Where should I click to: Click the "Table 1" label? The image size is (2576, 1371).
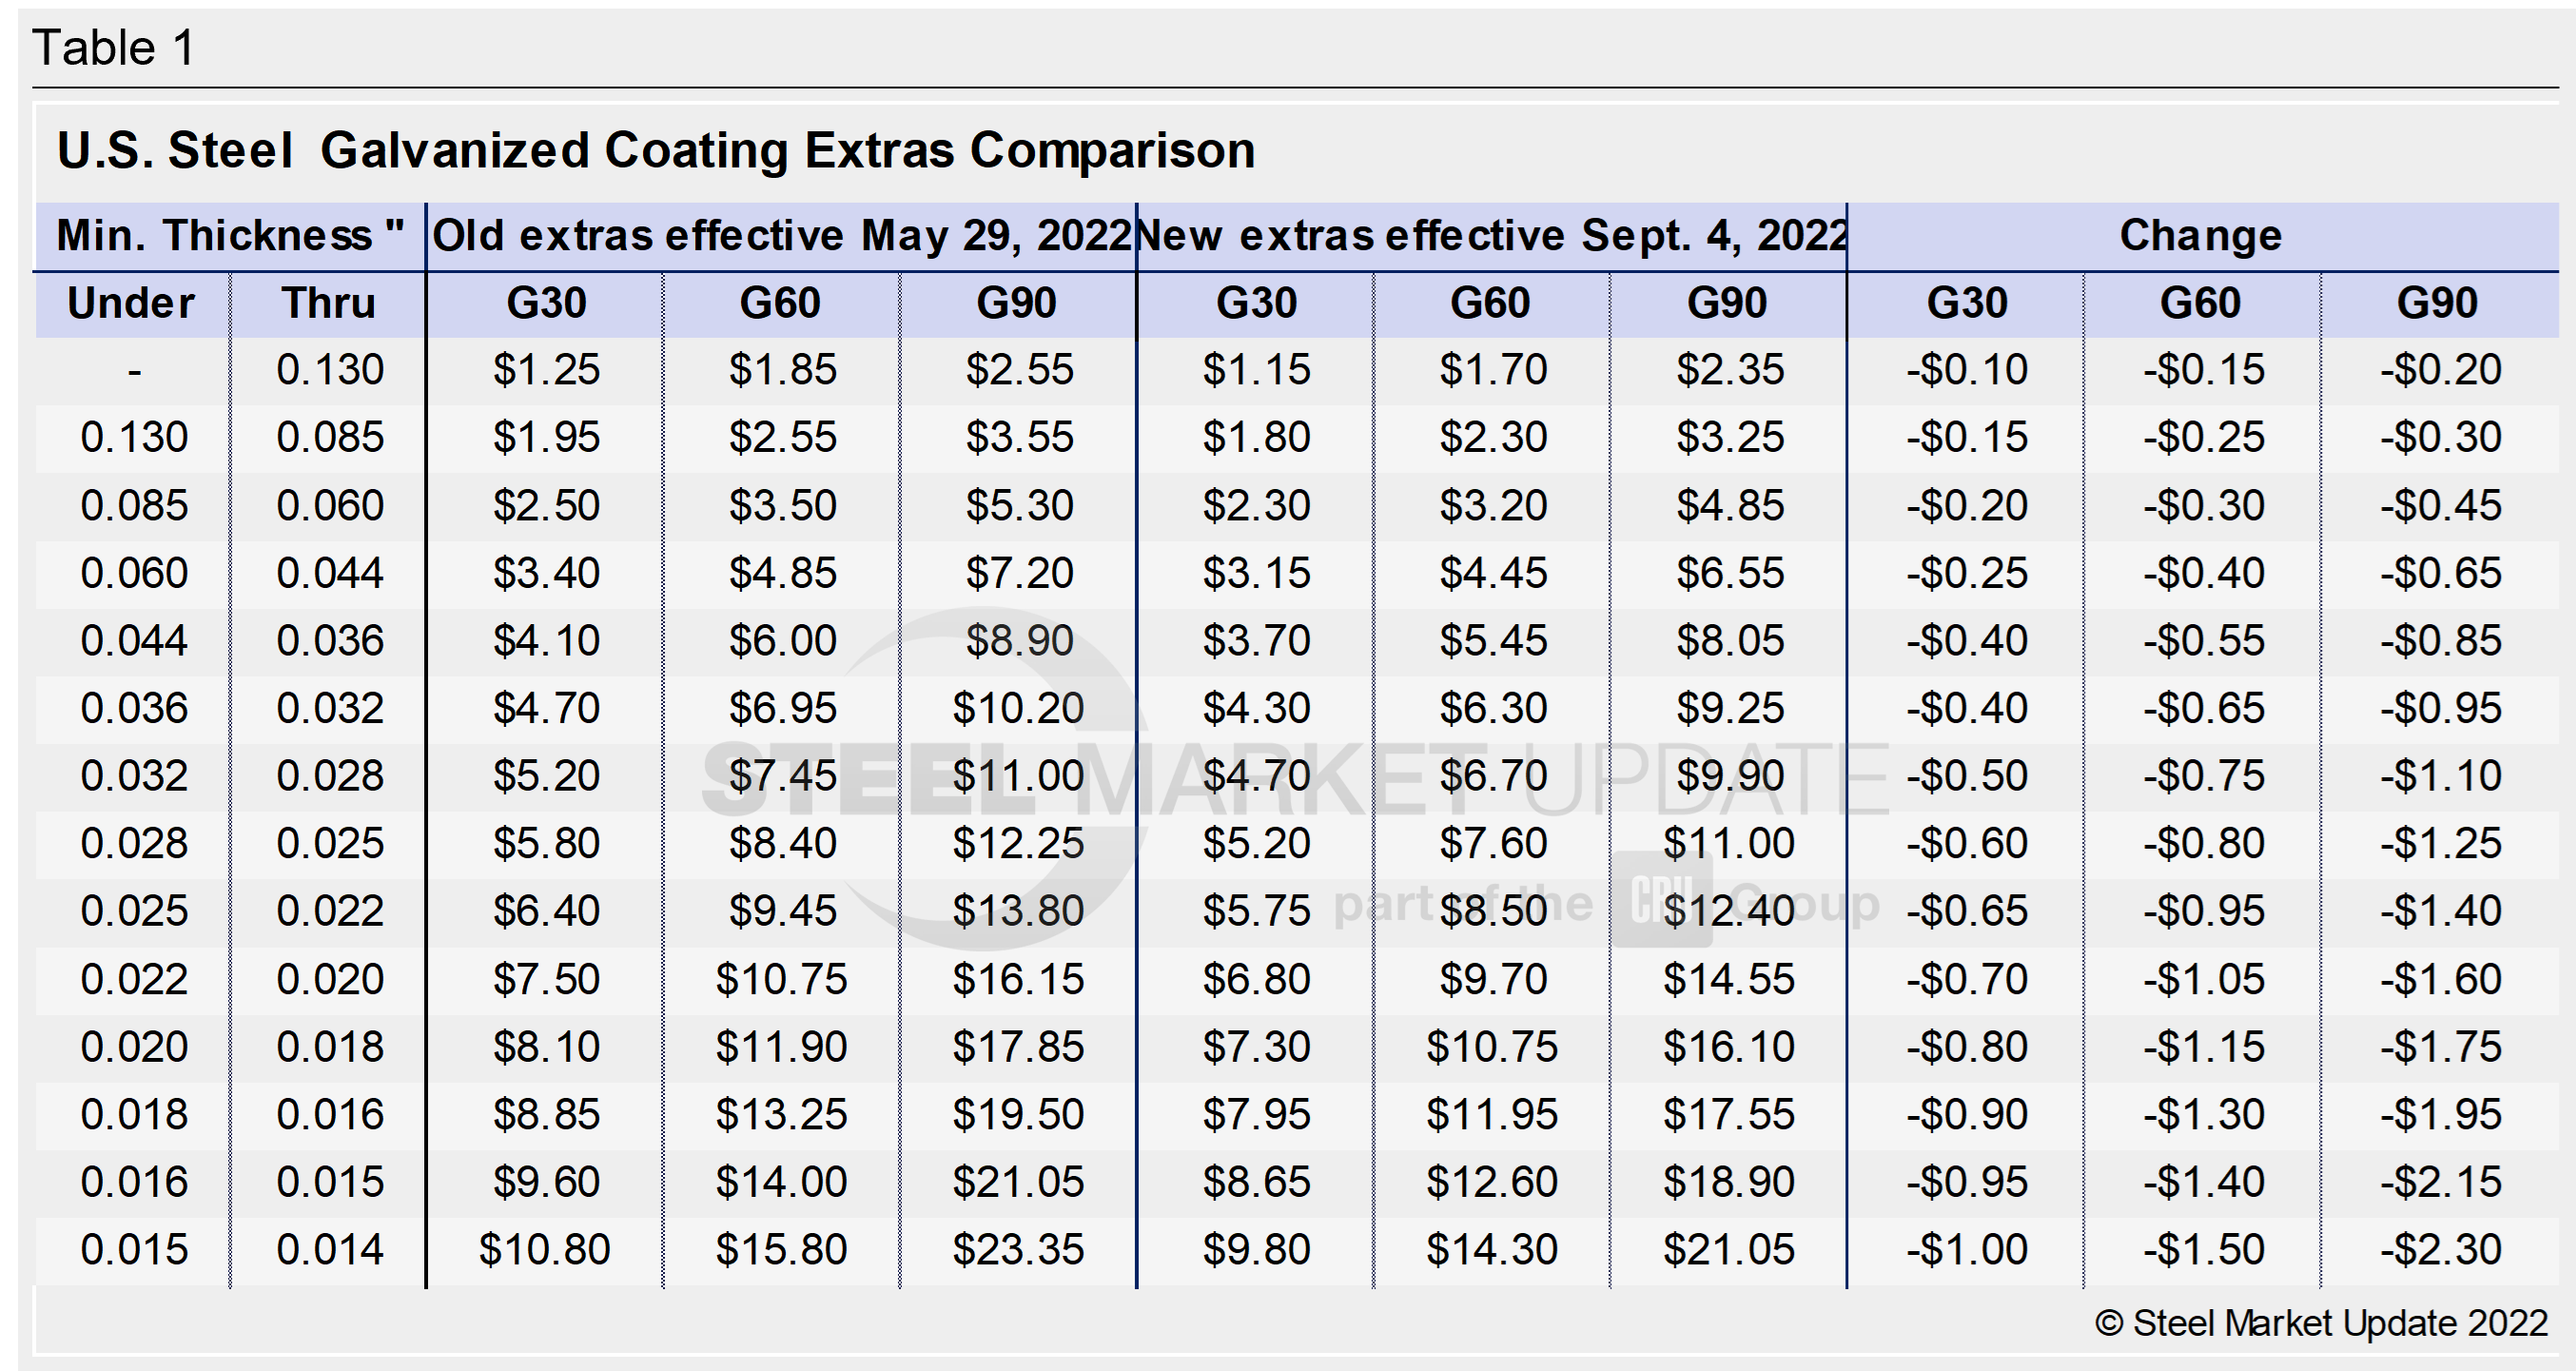click(x=113, y=48)
